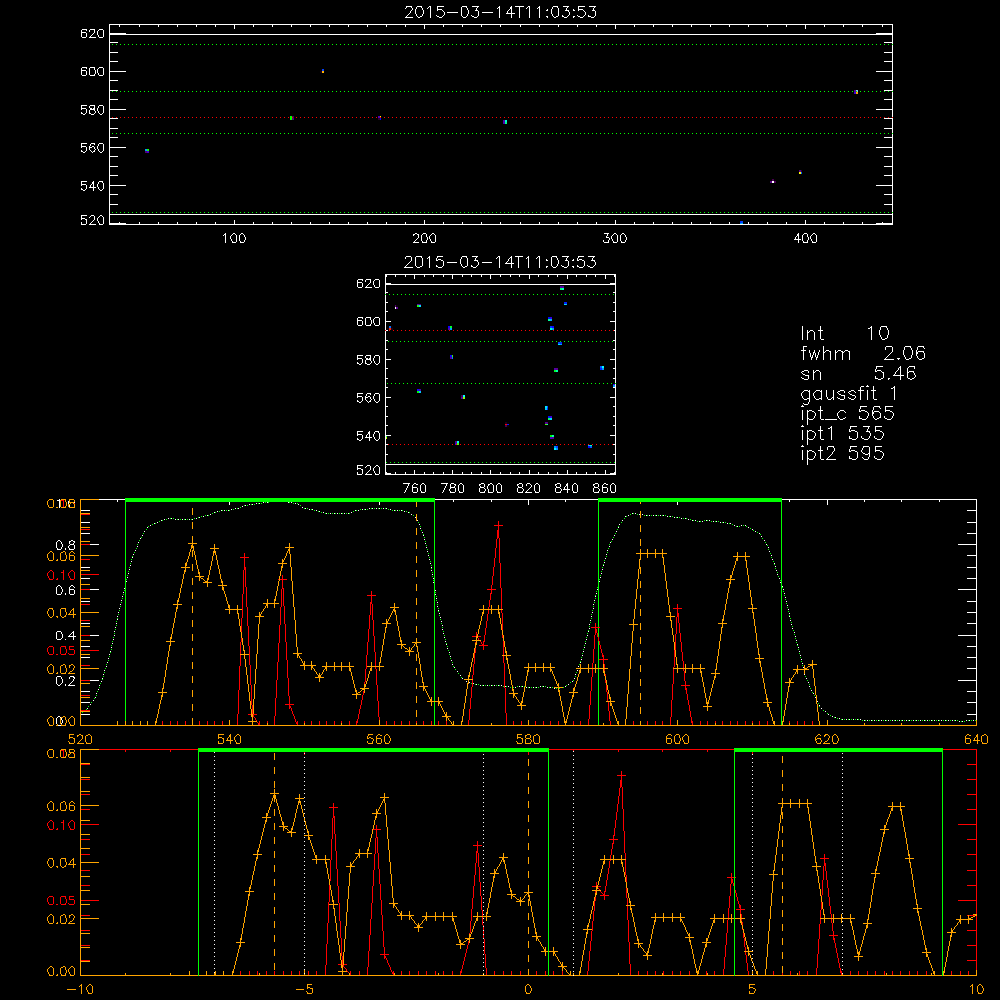Click x-axis label '860' of the middle plot
Viewport: 1000px width, 1000px height.
tap(605, 489)
